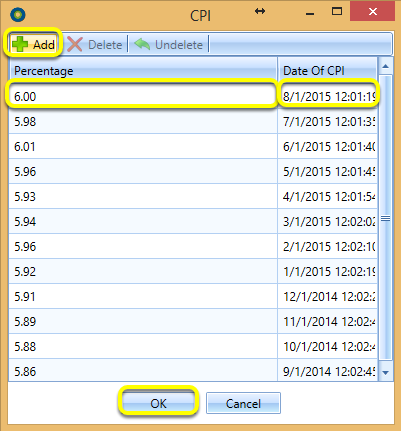Dismiss dialog with the Cancel button
Viewport: 401px width, 431px height.
coord(243,403)
